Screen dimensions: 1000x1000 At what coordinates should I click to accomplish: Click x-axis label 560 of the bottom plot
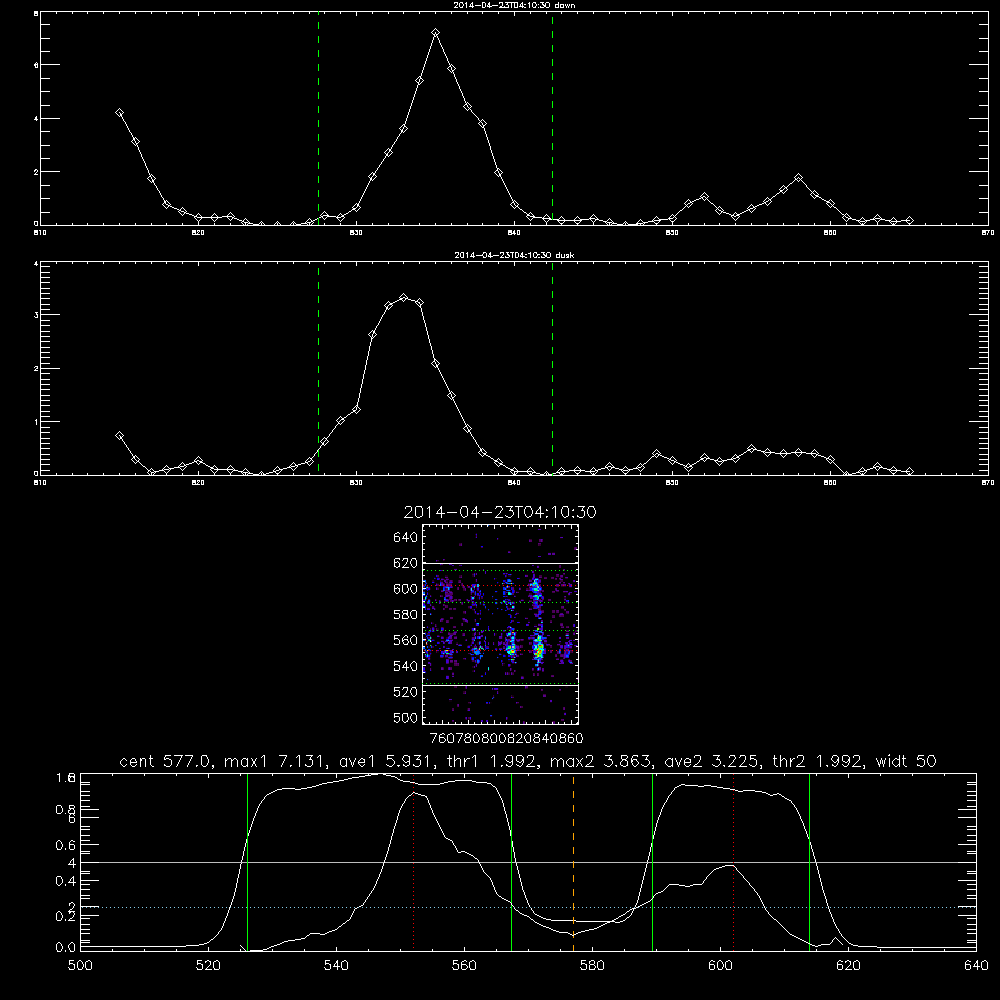pos(464,966)
